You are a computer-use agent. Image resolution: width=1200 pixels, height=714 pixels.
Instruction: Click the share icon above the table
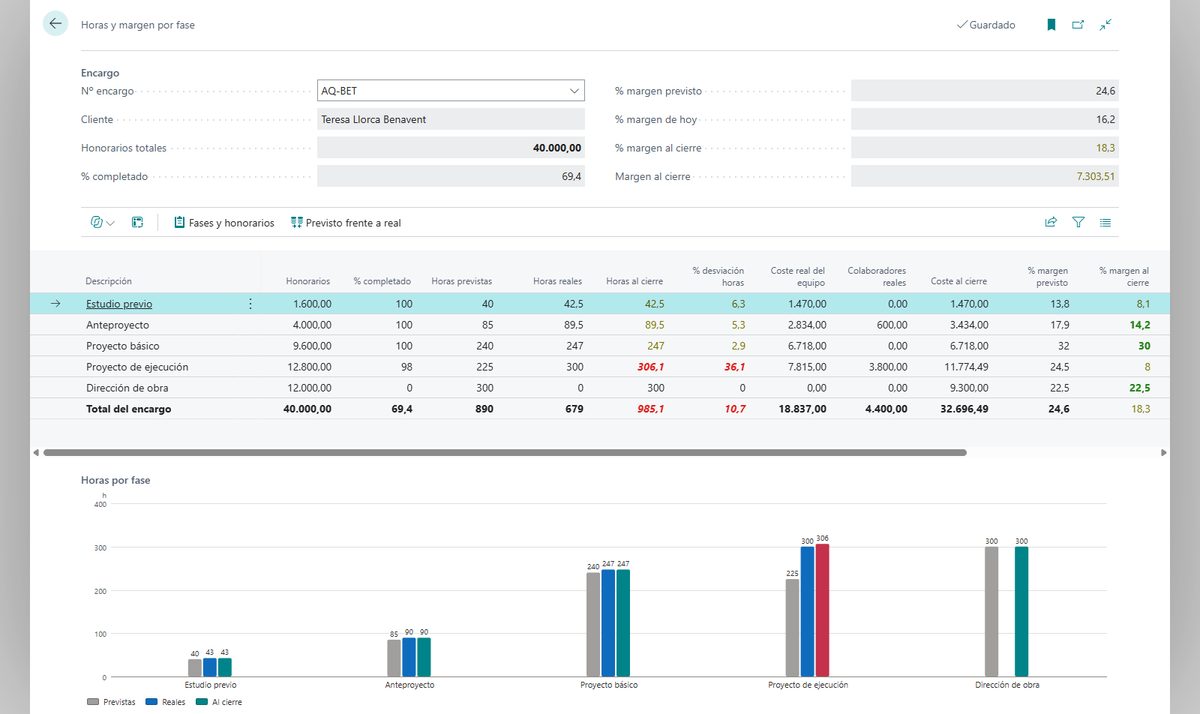(x=1051, y=223)
